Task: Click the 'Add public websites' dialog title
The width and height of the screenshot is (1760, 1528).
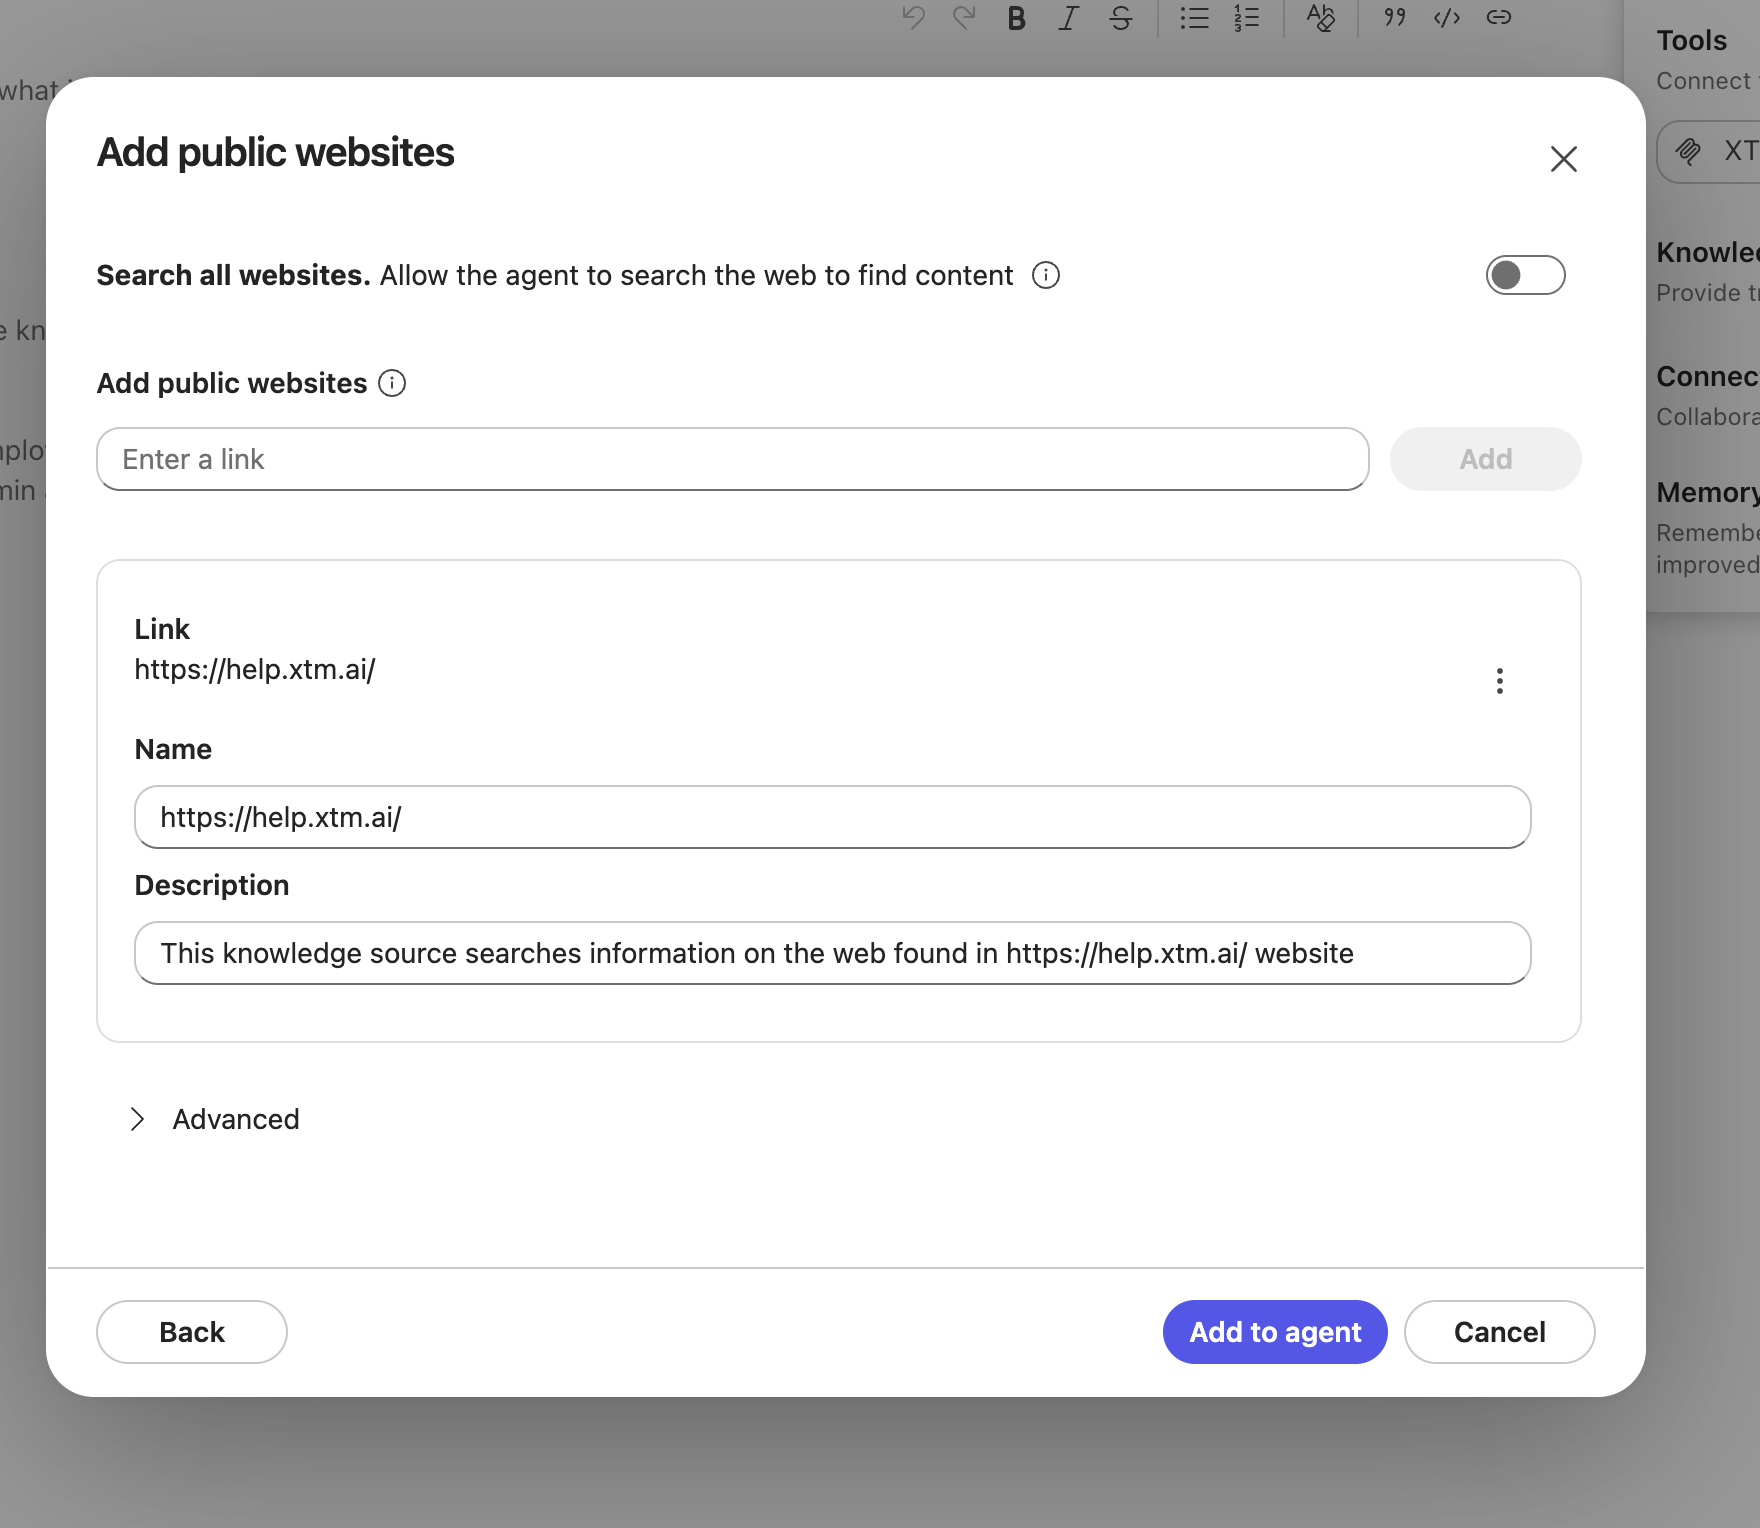Action: click(276, 152)
